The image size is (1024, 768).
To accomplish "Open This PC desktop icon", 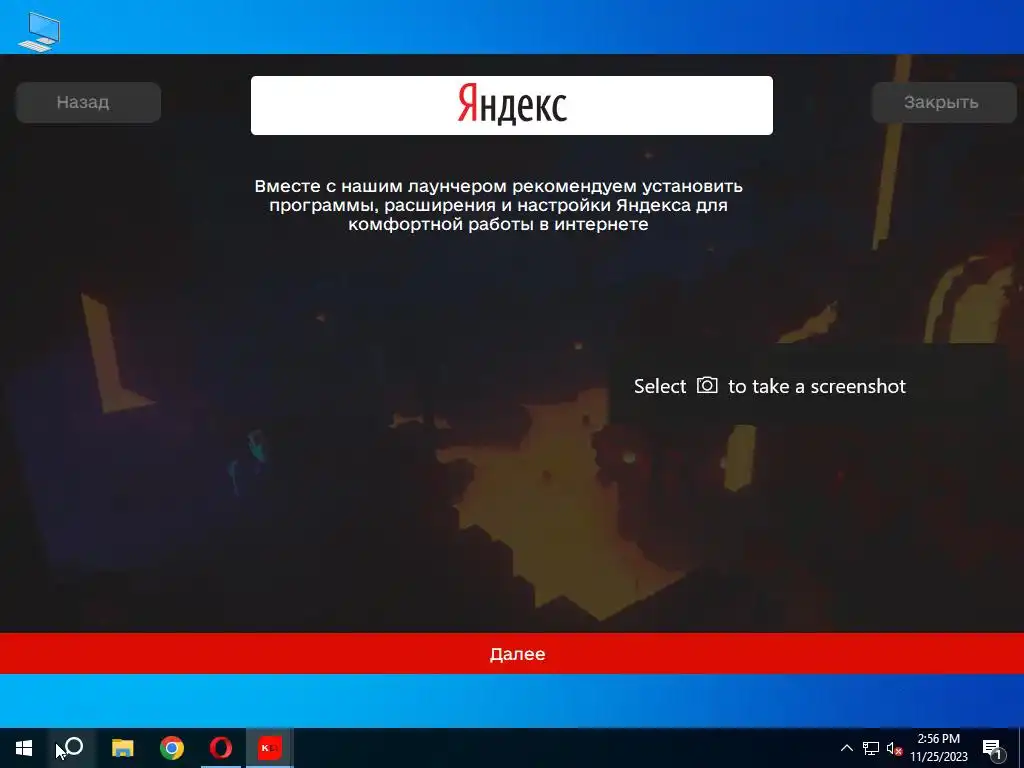I will pyautogui.click(x=40, y=31).
